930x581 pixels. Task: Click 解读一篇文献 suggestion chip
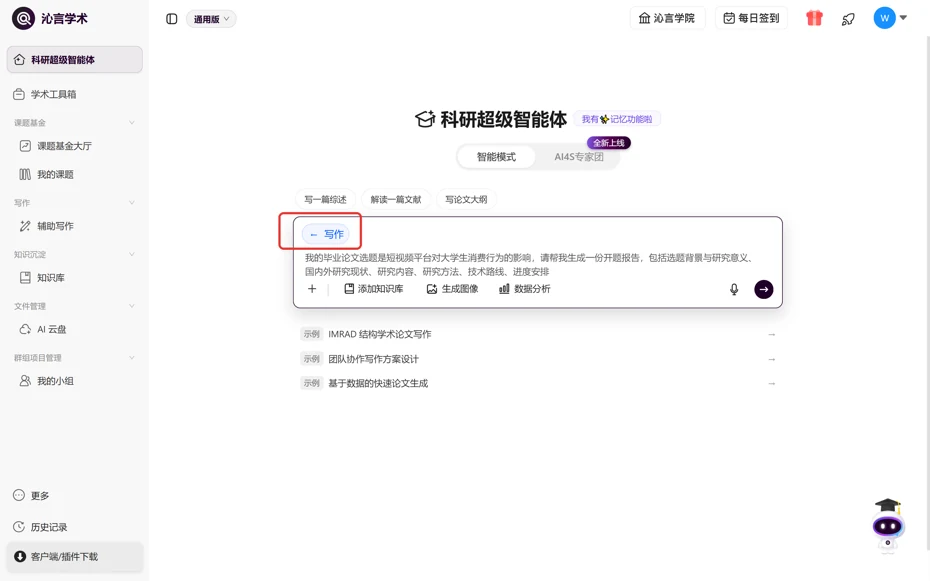(396, 199)
